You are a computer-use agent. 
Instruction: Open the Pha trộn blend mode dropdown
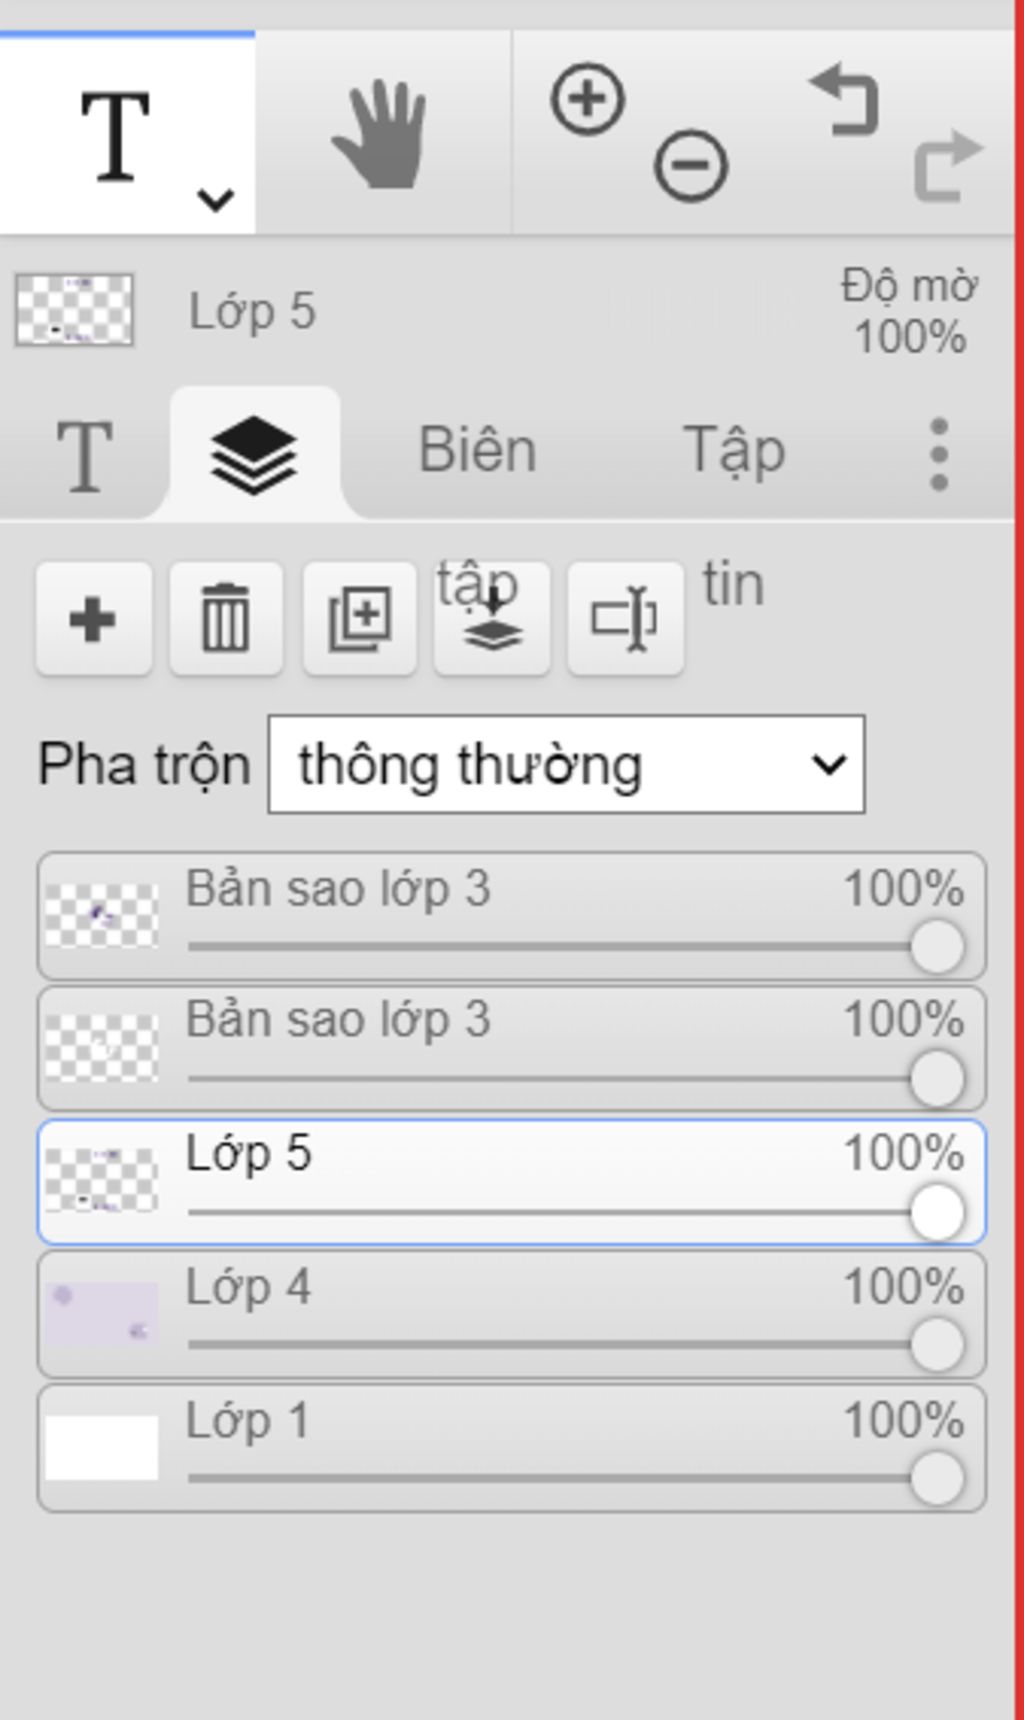566,764
